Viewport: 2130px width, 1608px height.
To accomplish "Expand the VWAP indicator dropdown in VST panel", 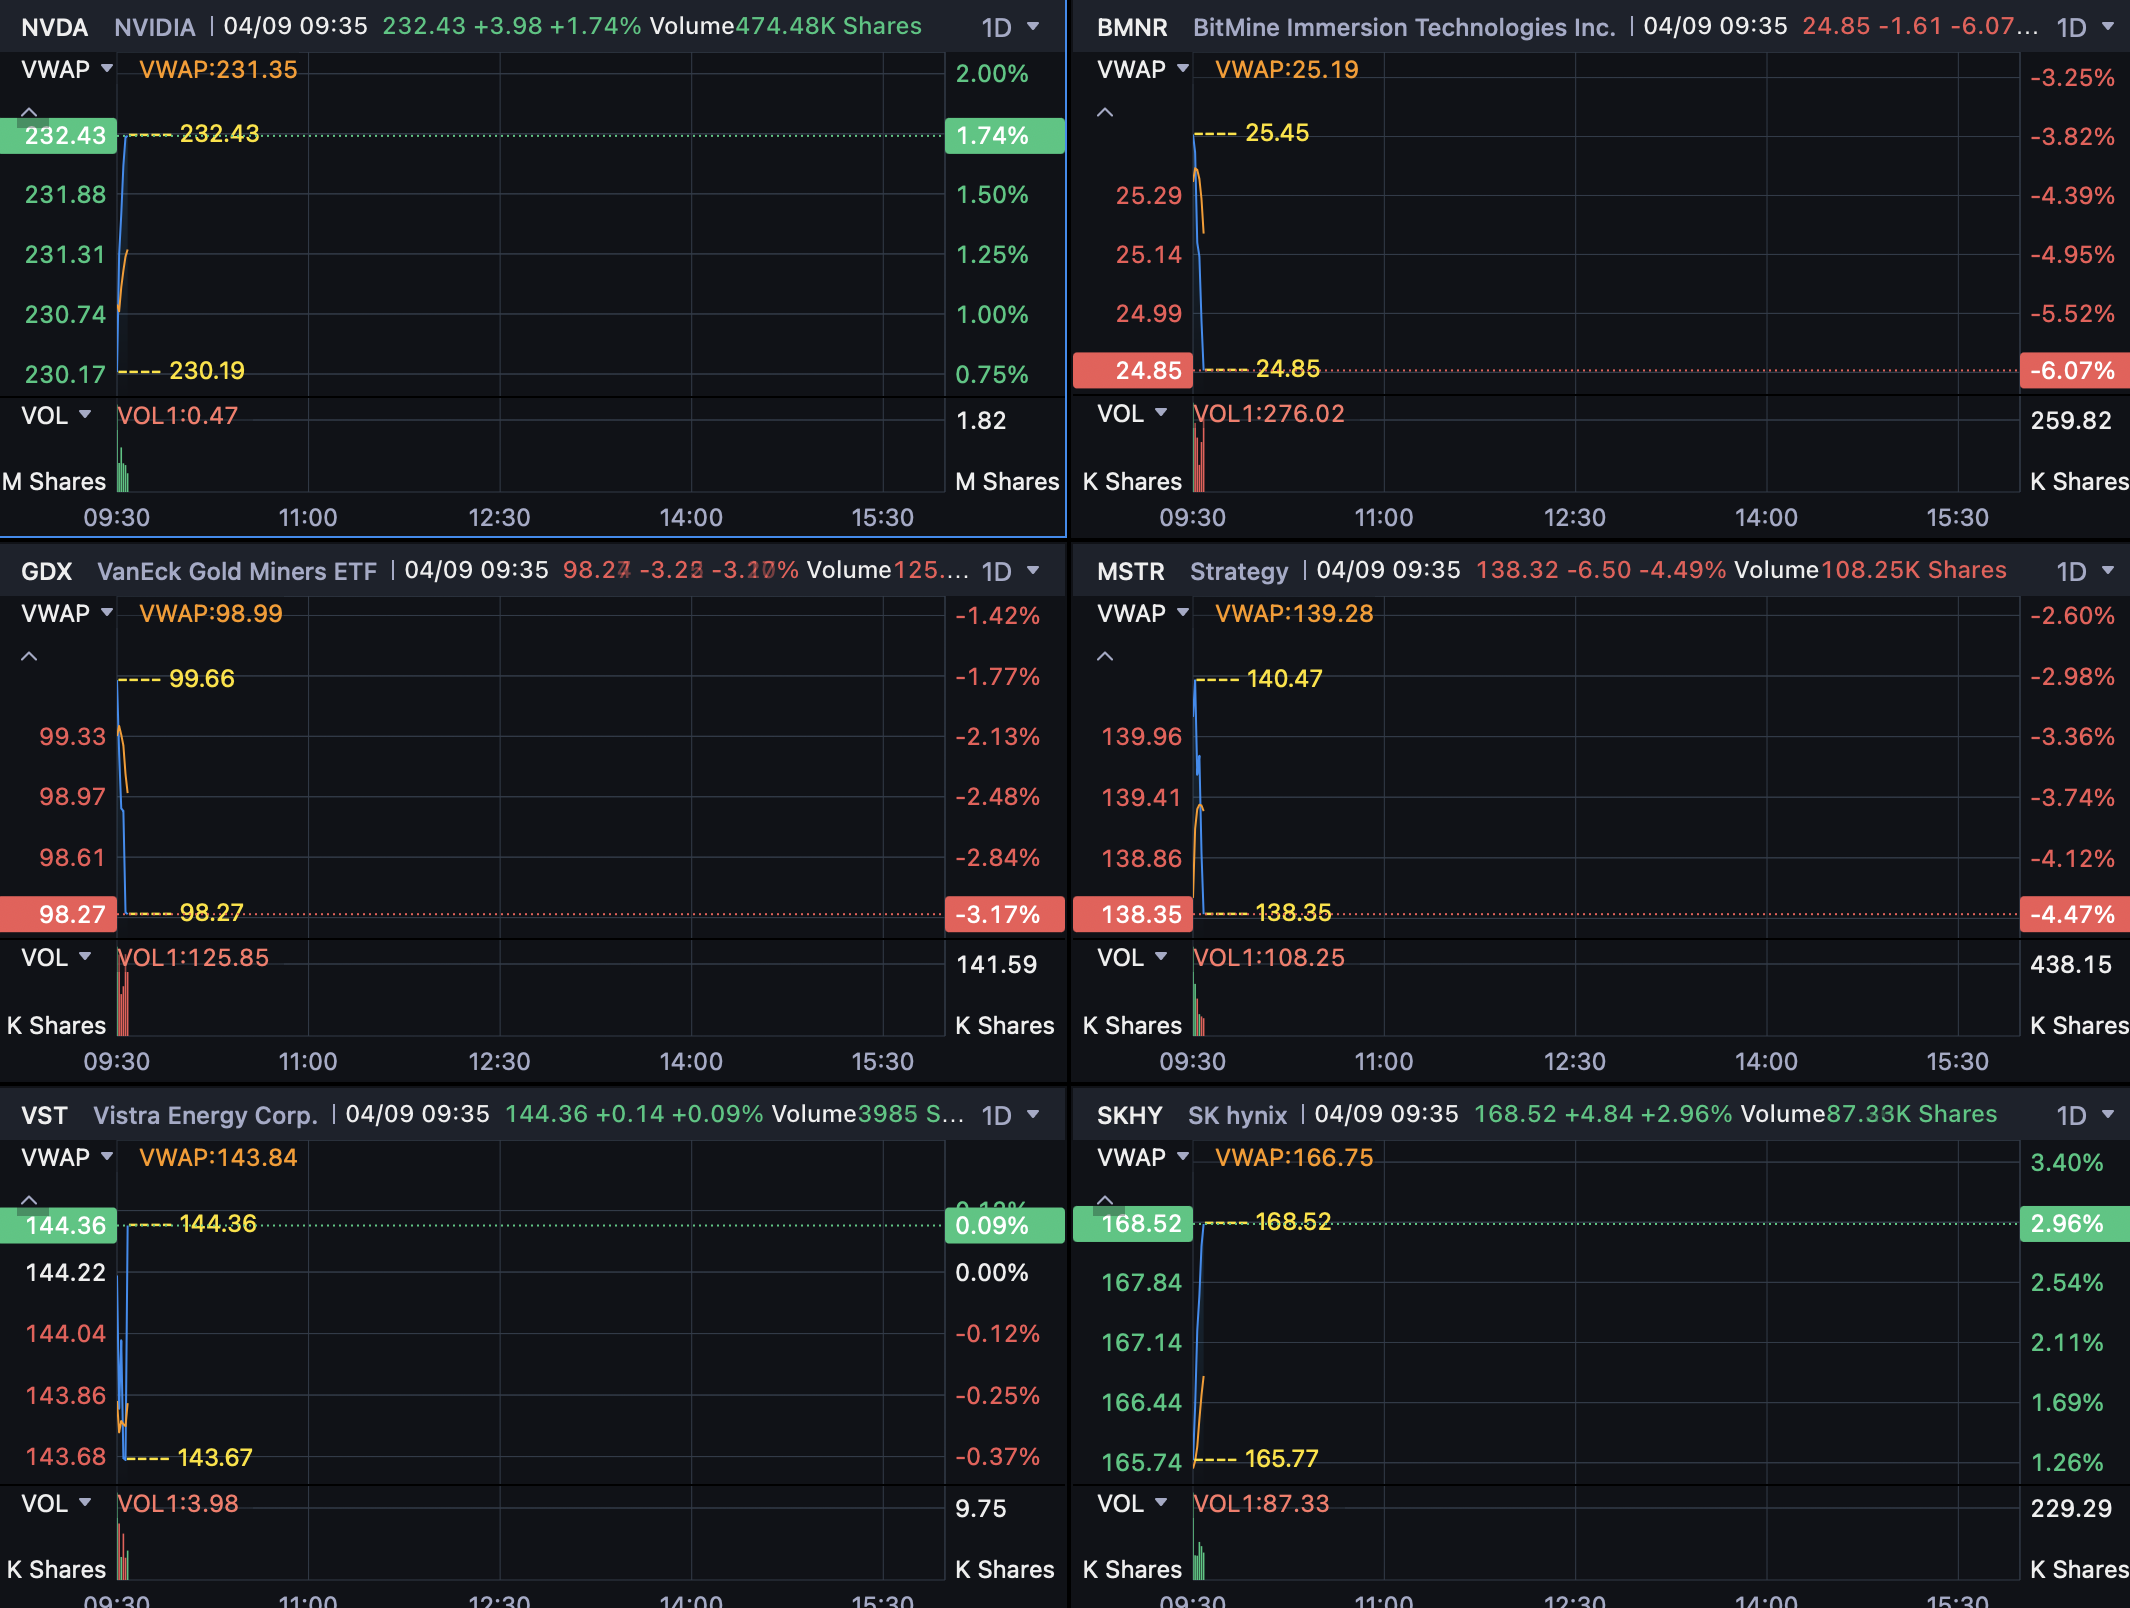I will coord(67,1157).
